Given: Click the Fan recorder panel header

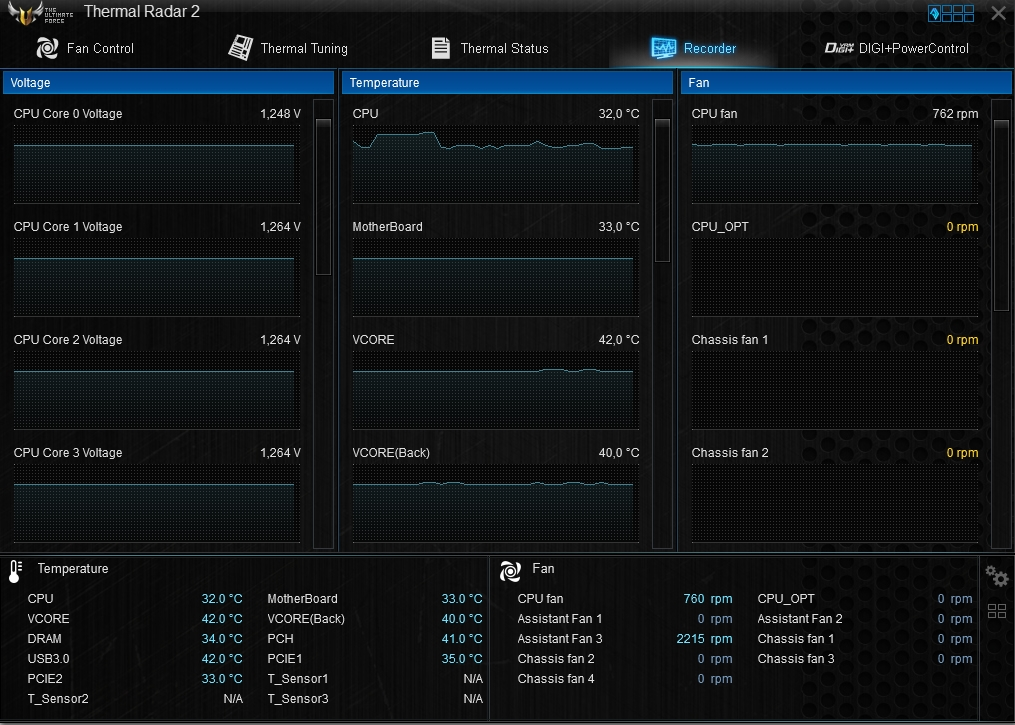Looking at the screenshot, I should point(846,83).
